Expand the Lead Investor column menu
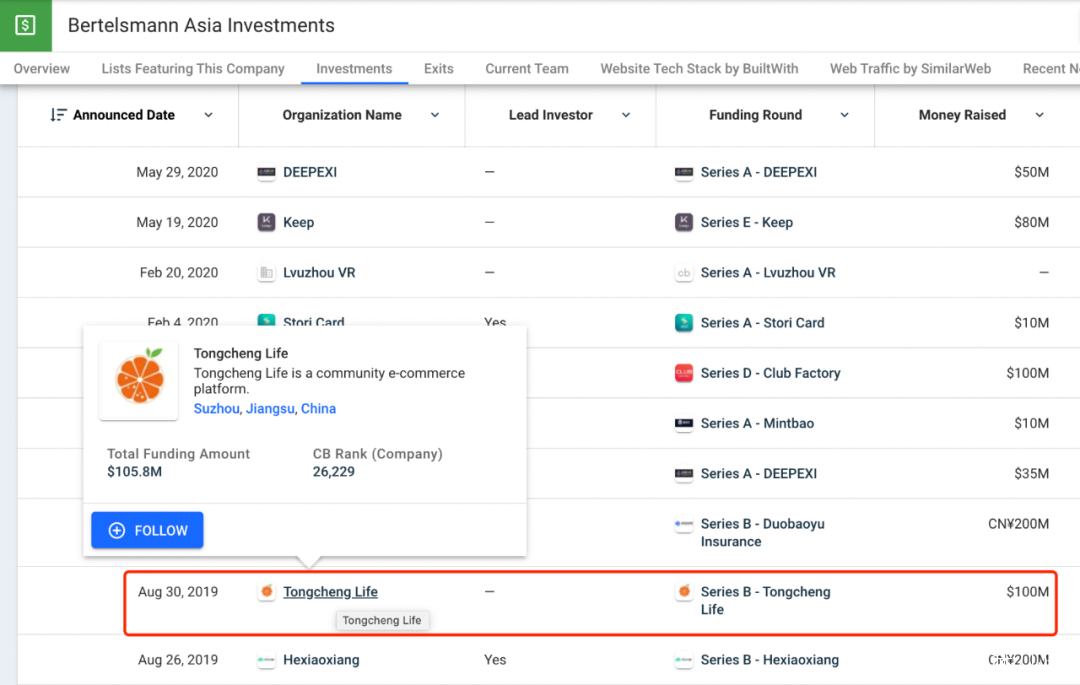Viewport: 1080px width, 685px height. 626,115
